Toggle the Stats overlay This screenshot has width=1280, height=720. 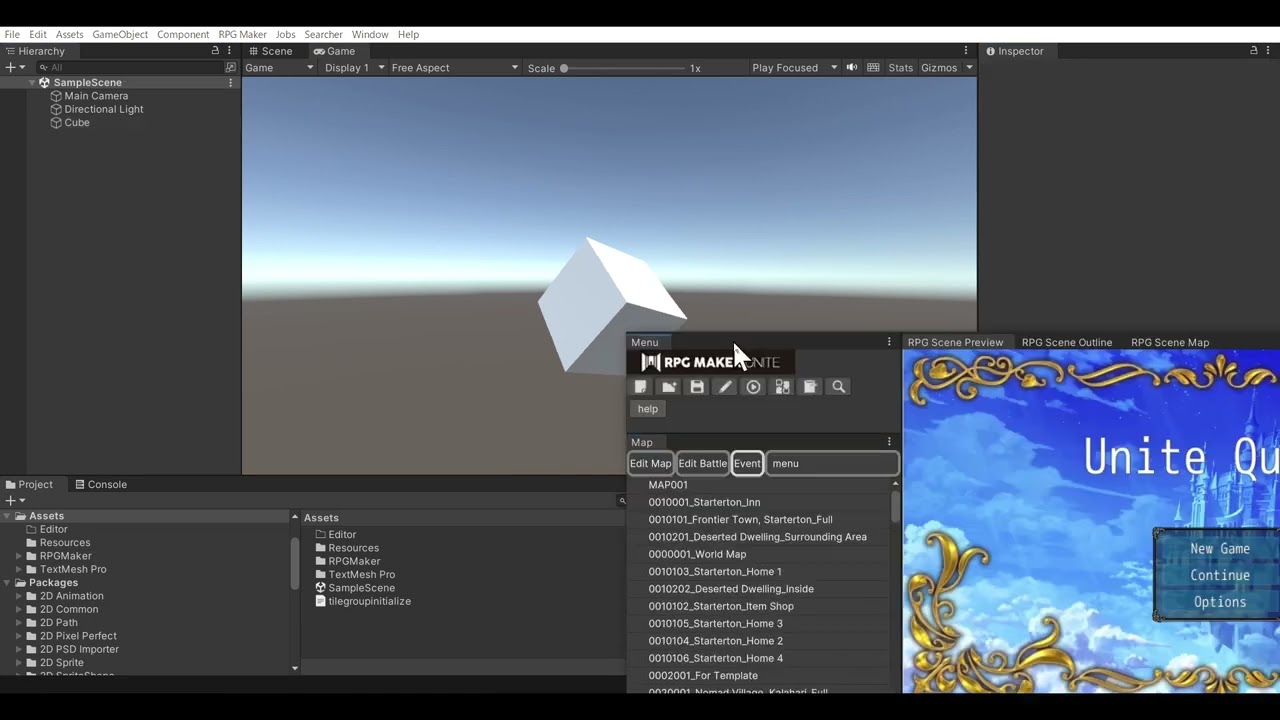pos(900,68)
